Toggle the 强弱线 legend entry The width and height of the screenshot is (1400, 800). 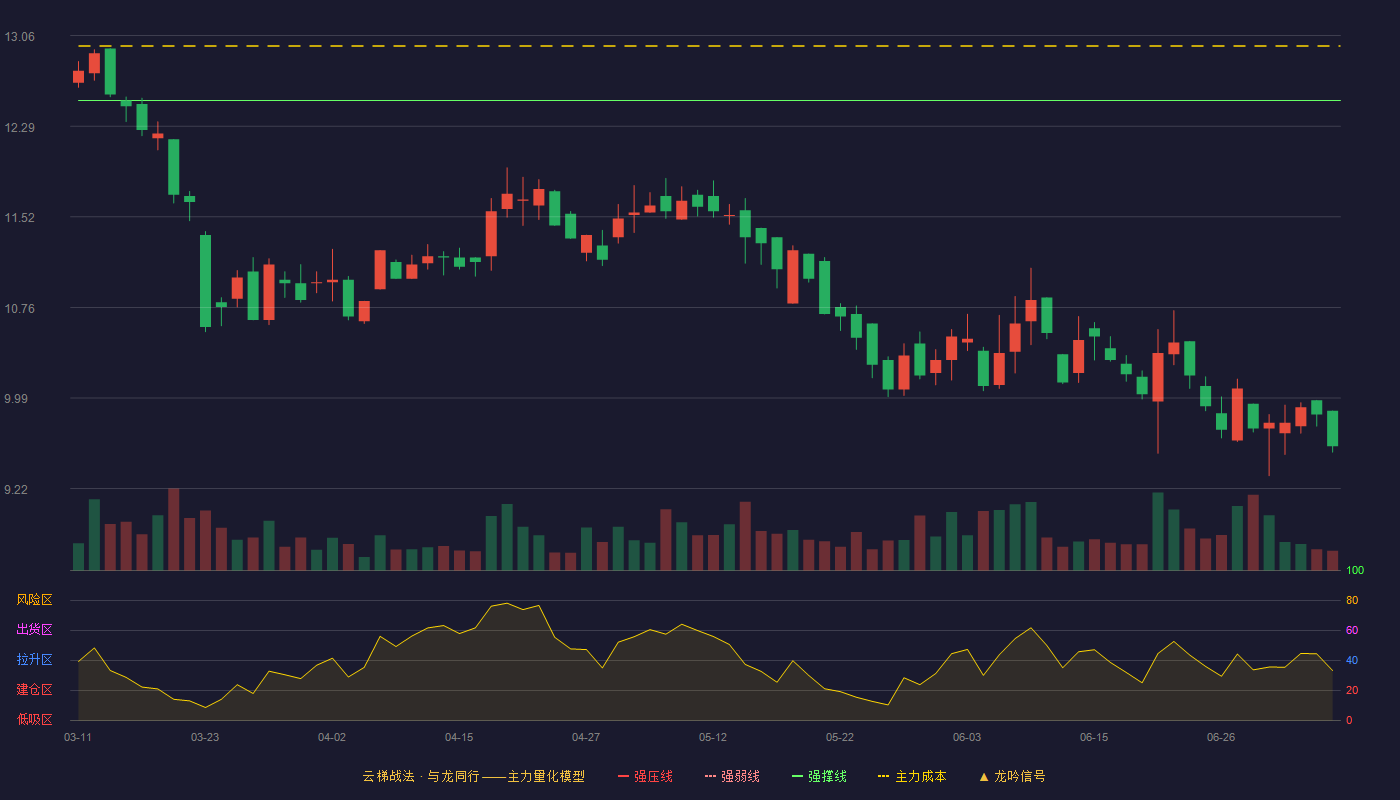[x=732, y=776]
